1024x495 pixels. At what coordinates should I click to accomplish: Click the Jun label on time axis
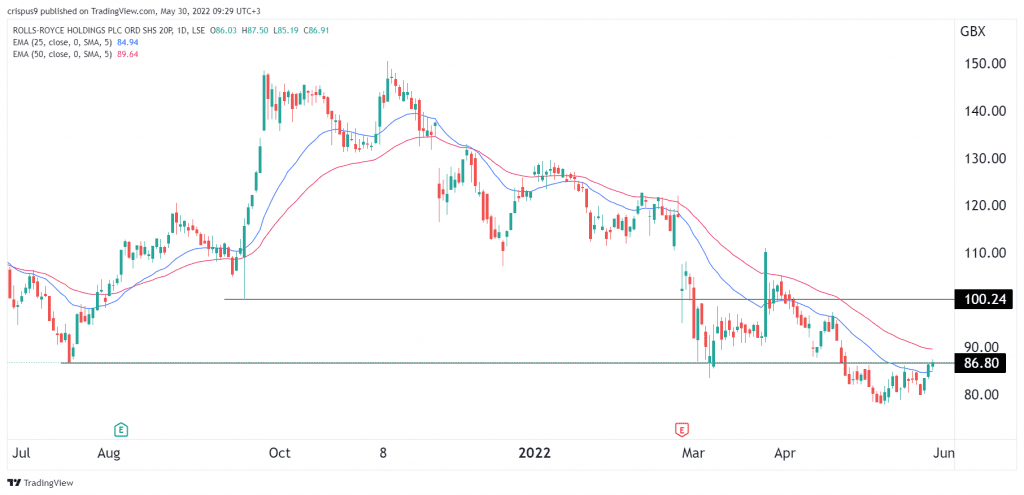tap(943, 453)
